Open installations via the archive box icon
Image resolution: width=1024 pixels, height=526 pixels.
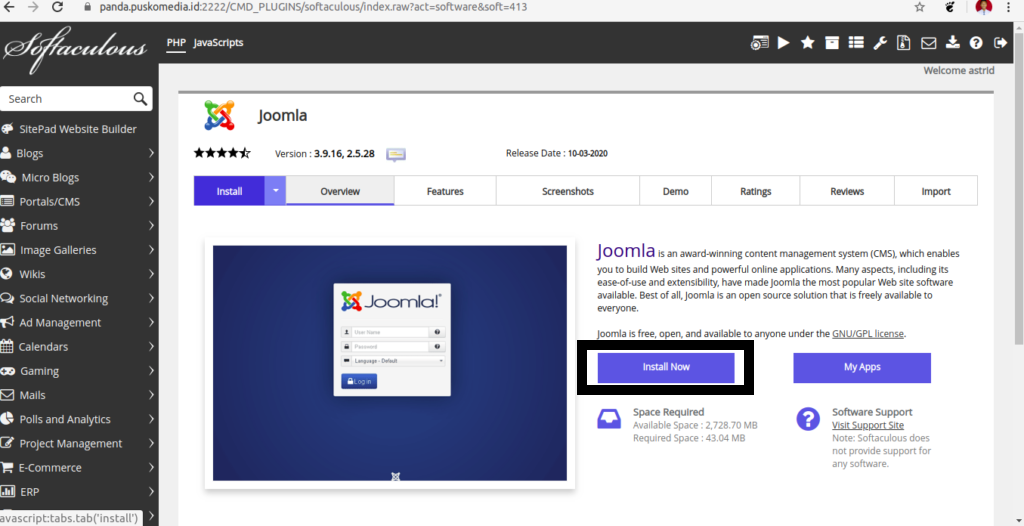[831, 43]
